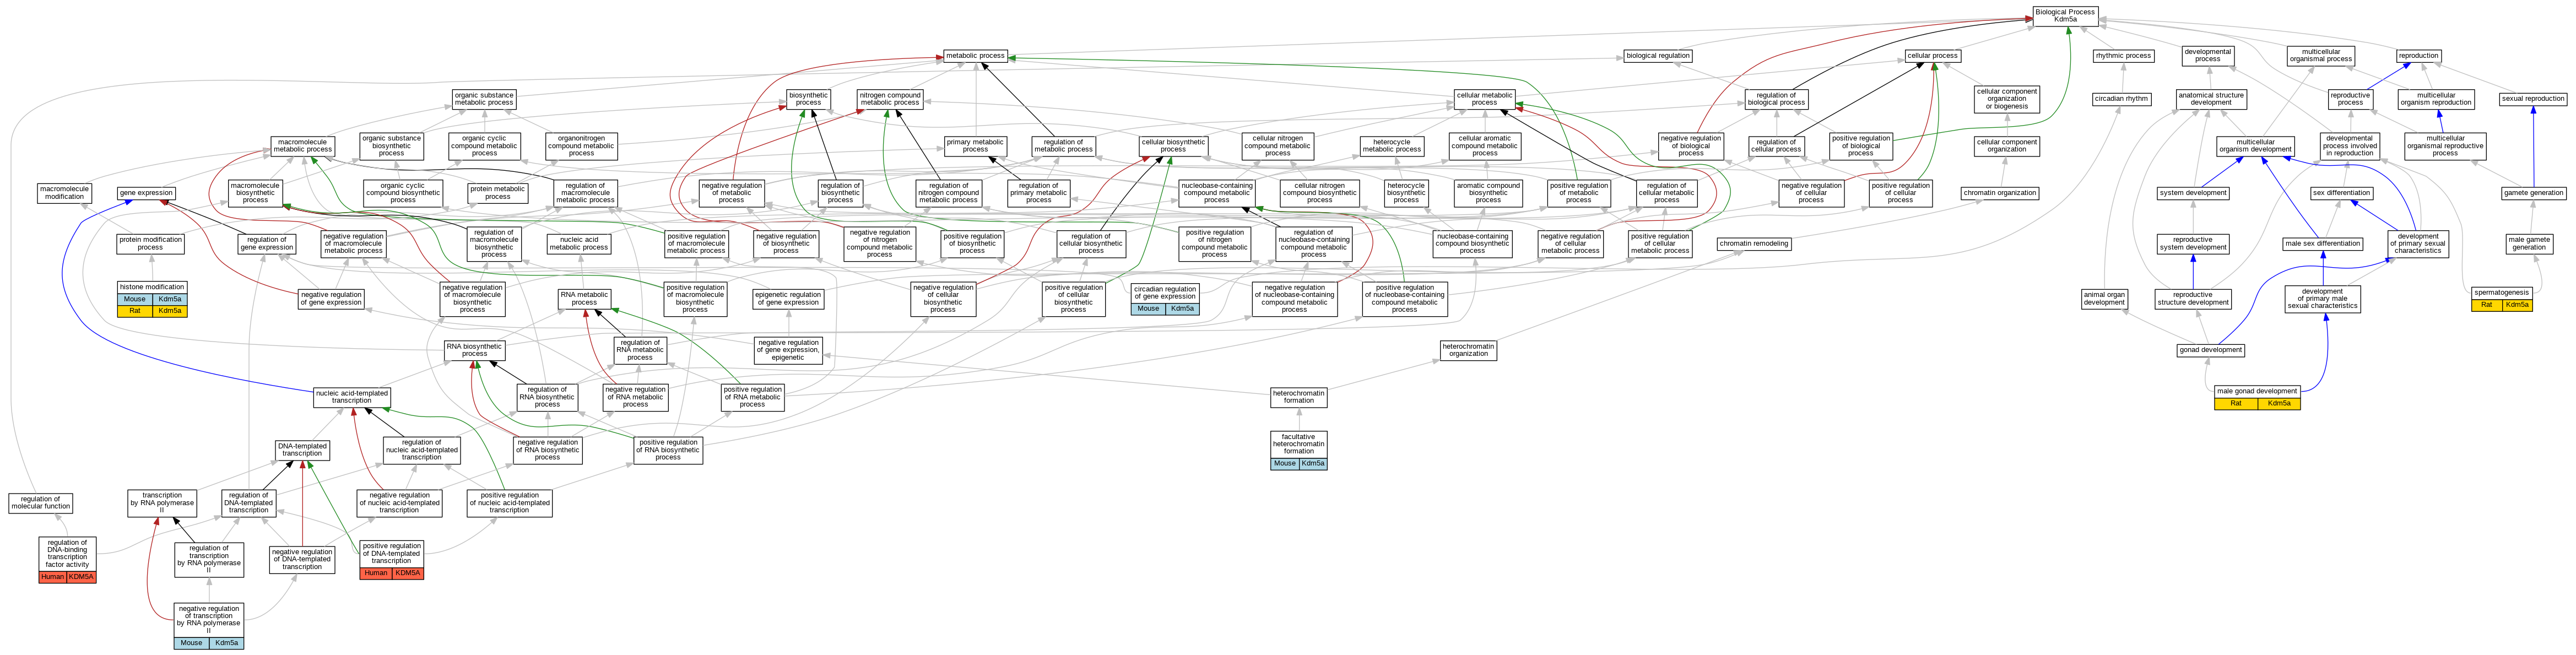Image resolution: width=2576 pixels, height=655 pixels.
Task: Click the epigenetic regulation of gene expression node
Action: 788,299
